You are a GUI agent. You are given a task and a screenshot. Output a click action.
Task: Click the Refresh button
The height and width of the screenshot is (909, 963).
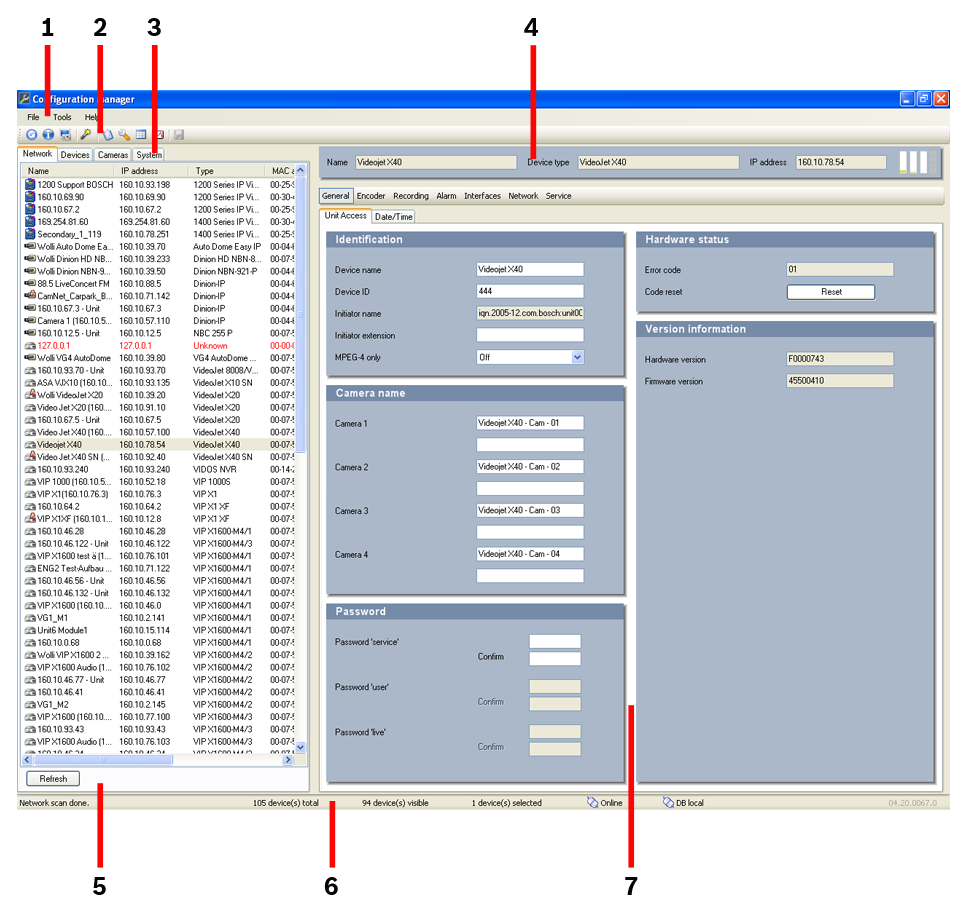pos(53,779)
